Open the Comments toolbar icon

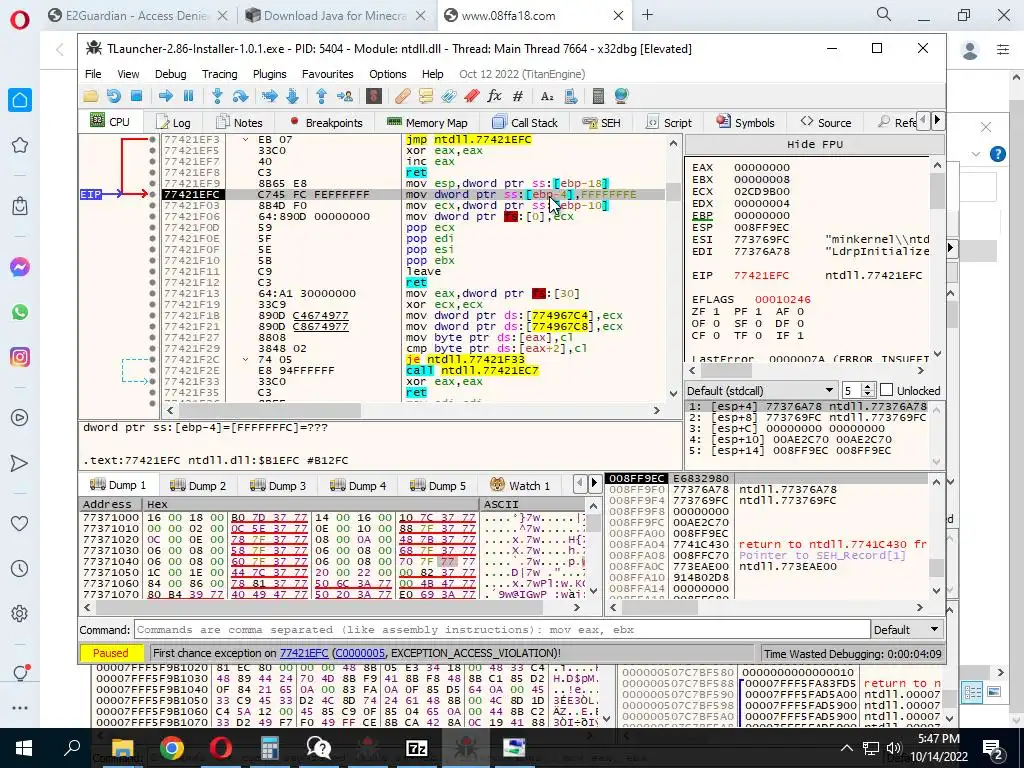point(426,97)
